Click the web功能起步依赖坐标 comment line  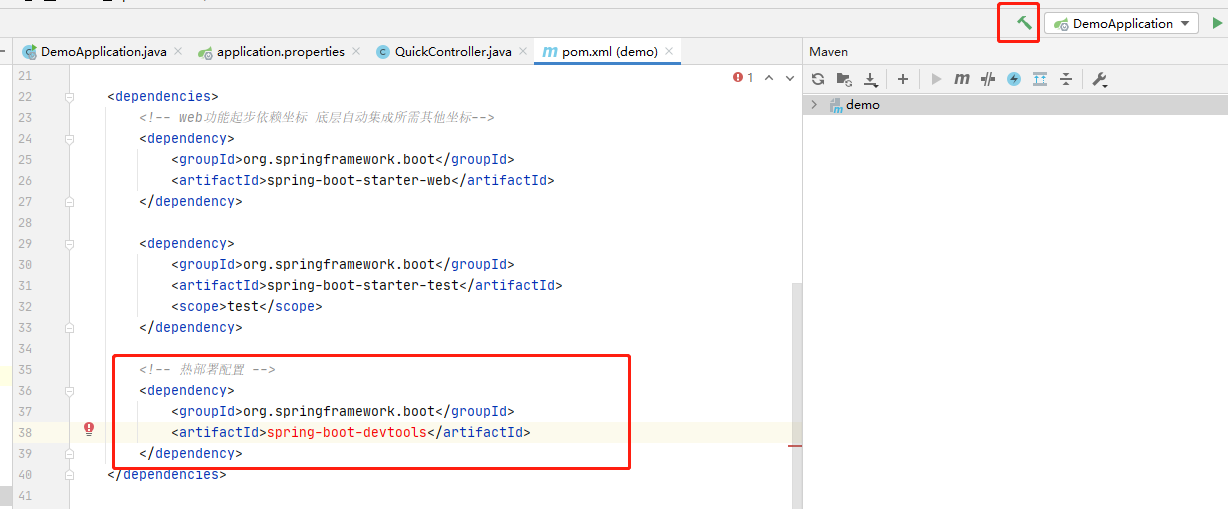tap(317, 117)
